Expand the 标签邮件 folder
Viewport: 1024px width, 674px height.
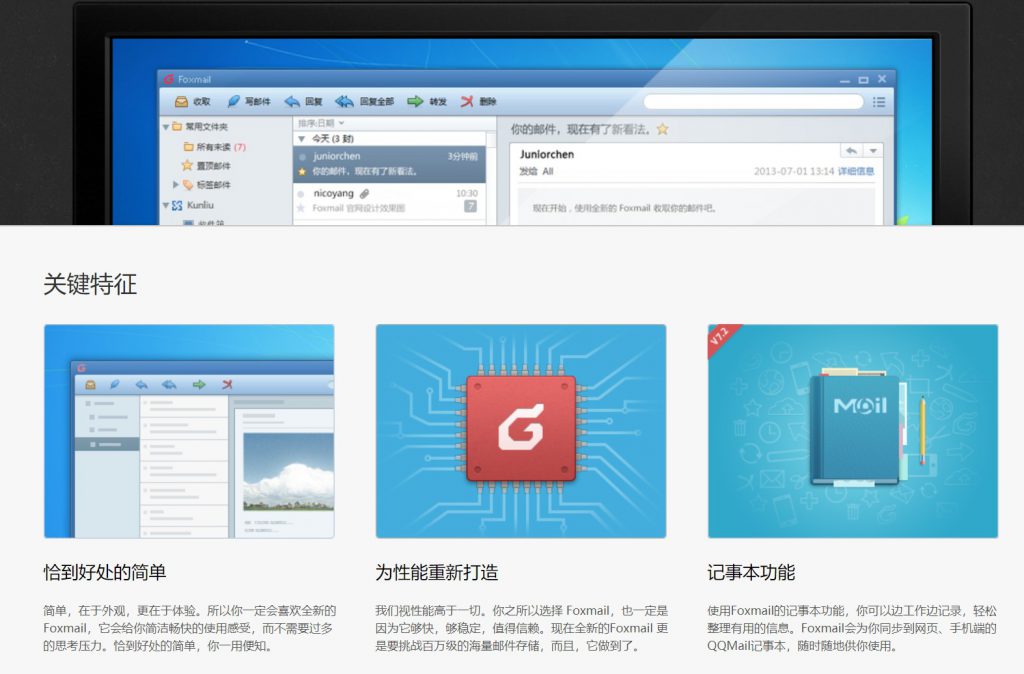[x=176, y=185]
